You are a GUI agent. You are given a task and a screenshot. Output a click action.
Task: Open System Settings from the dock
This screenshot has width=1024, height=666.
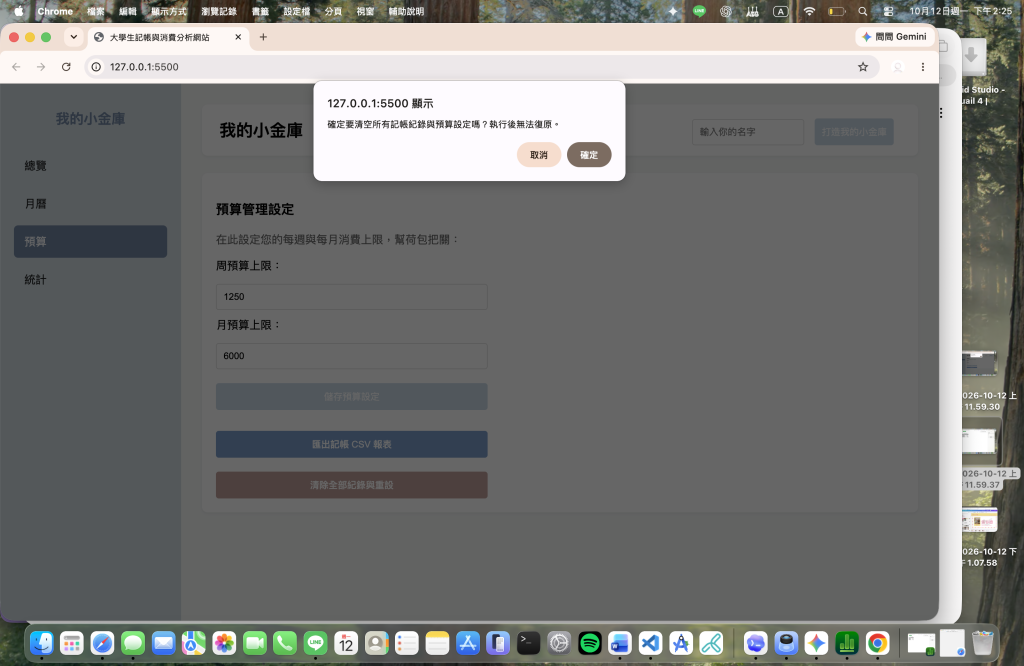pos(559,643)
